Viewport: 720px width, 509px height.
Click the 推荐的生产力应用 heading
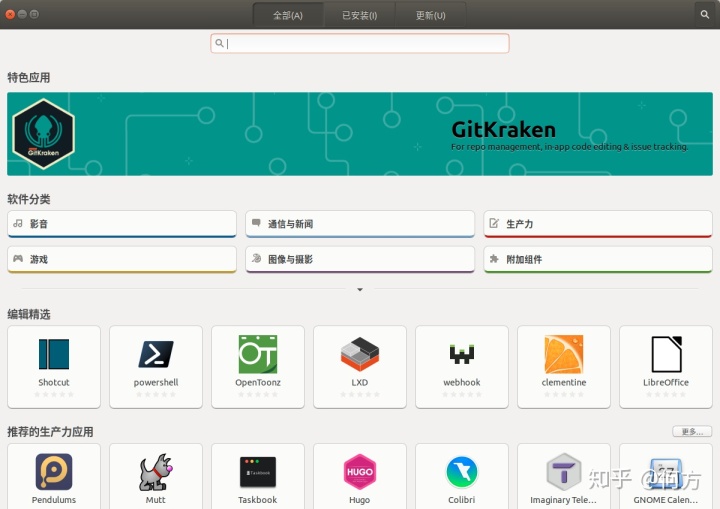[x=50, y=432]
